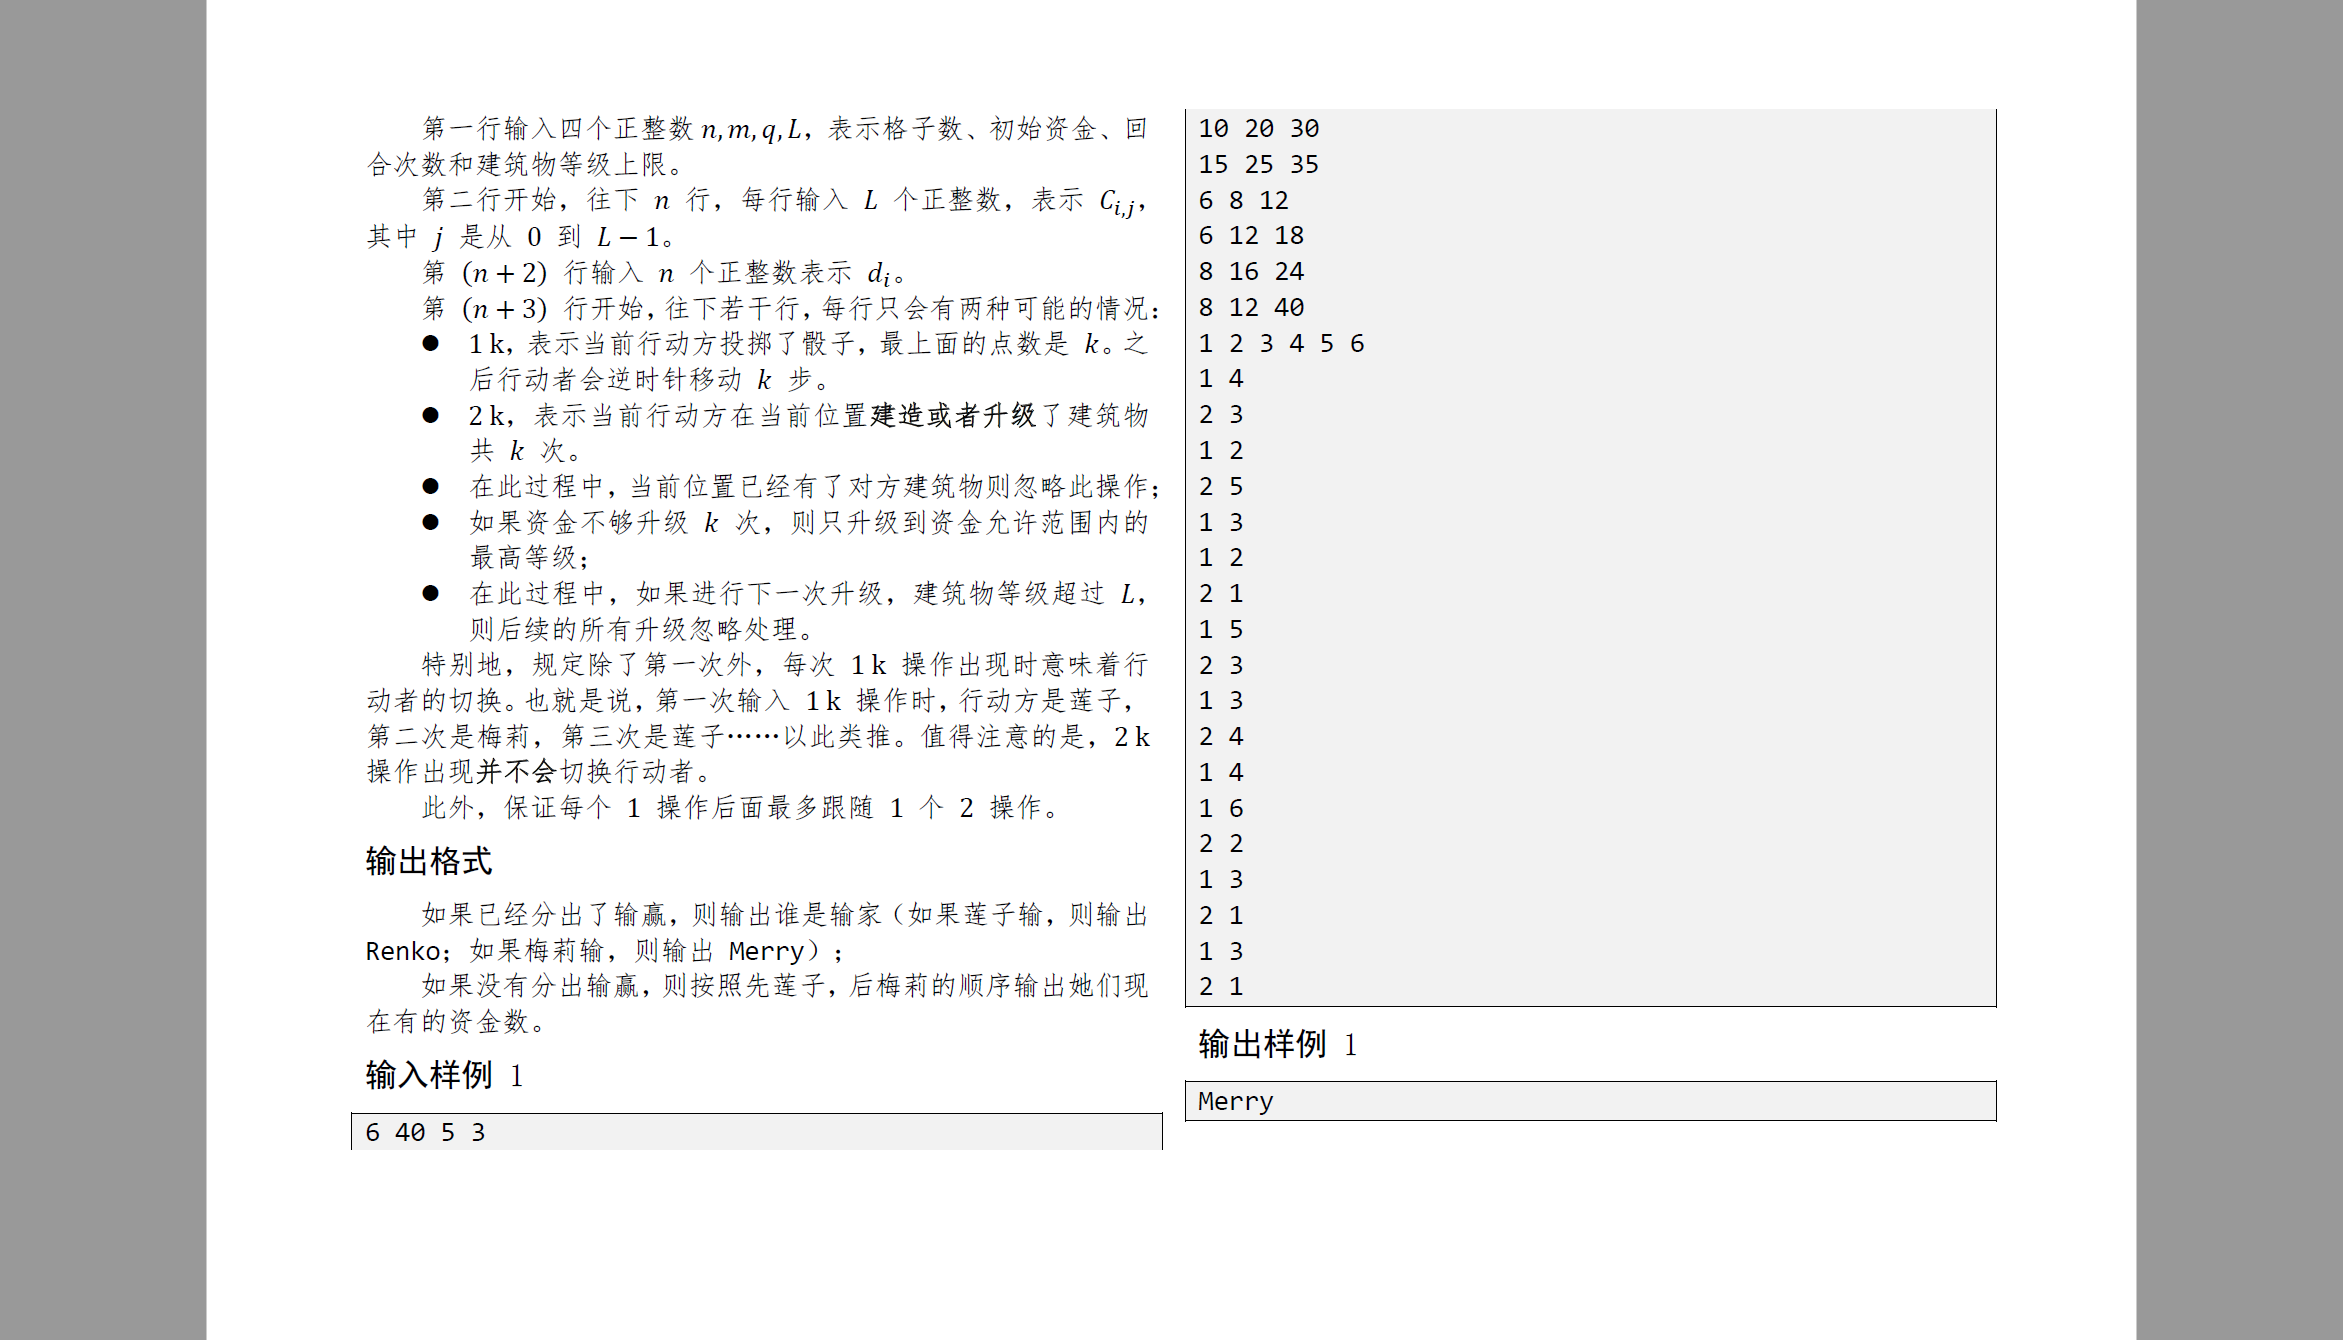The width and height of the screenshot is (2343, 1340).
Task: Click the line starting '如果没有分出输赢'
Action: pyautogui.click(x=785, y=986)
